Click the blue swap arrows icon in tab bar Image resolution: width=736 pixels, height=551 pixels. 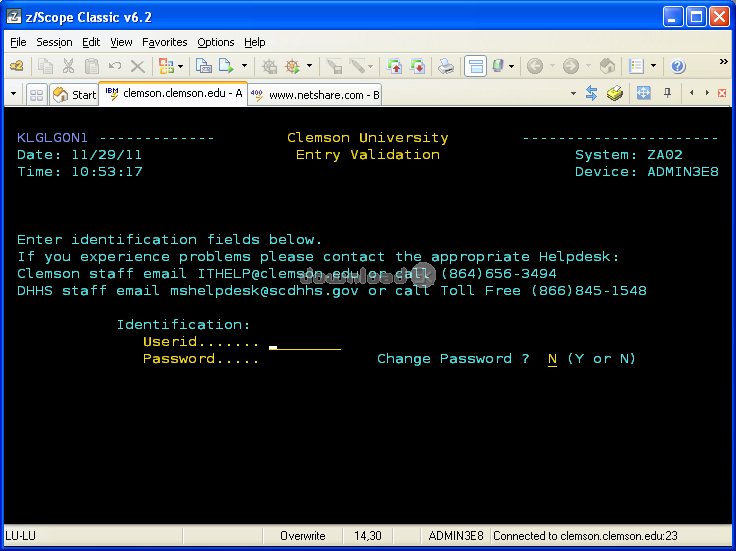coord(591,93)
